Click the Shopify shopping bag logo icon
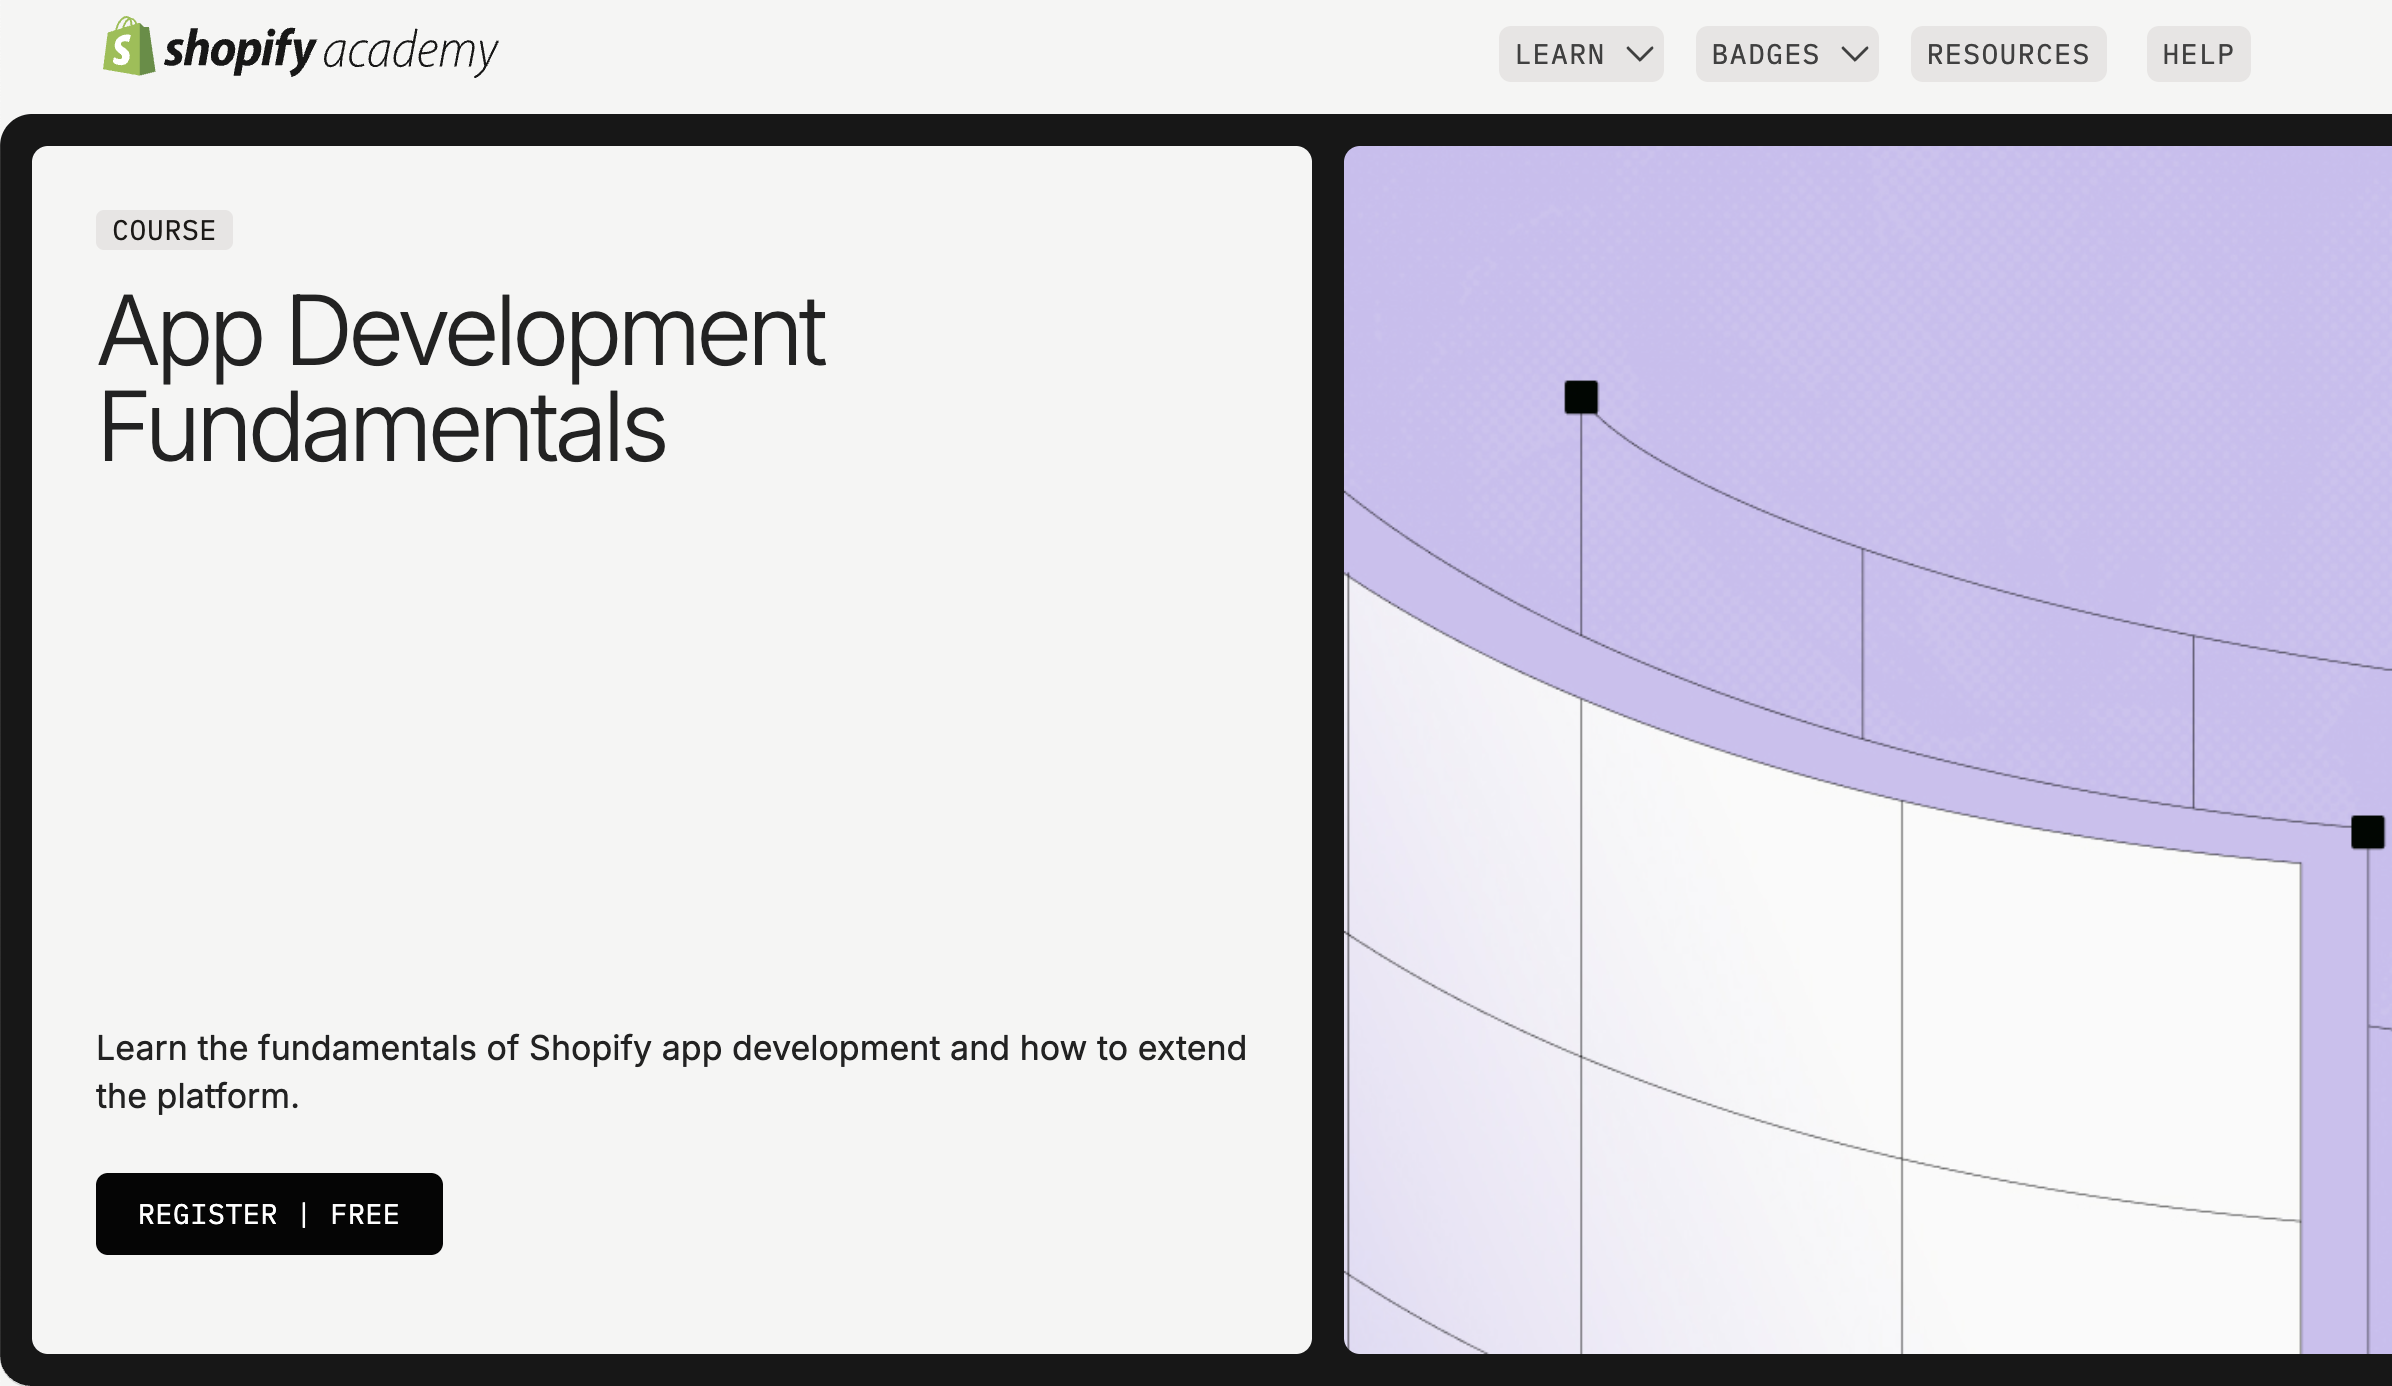2392x1386 pixels. [129, 46]
